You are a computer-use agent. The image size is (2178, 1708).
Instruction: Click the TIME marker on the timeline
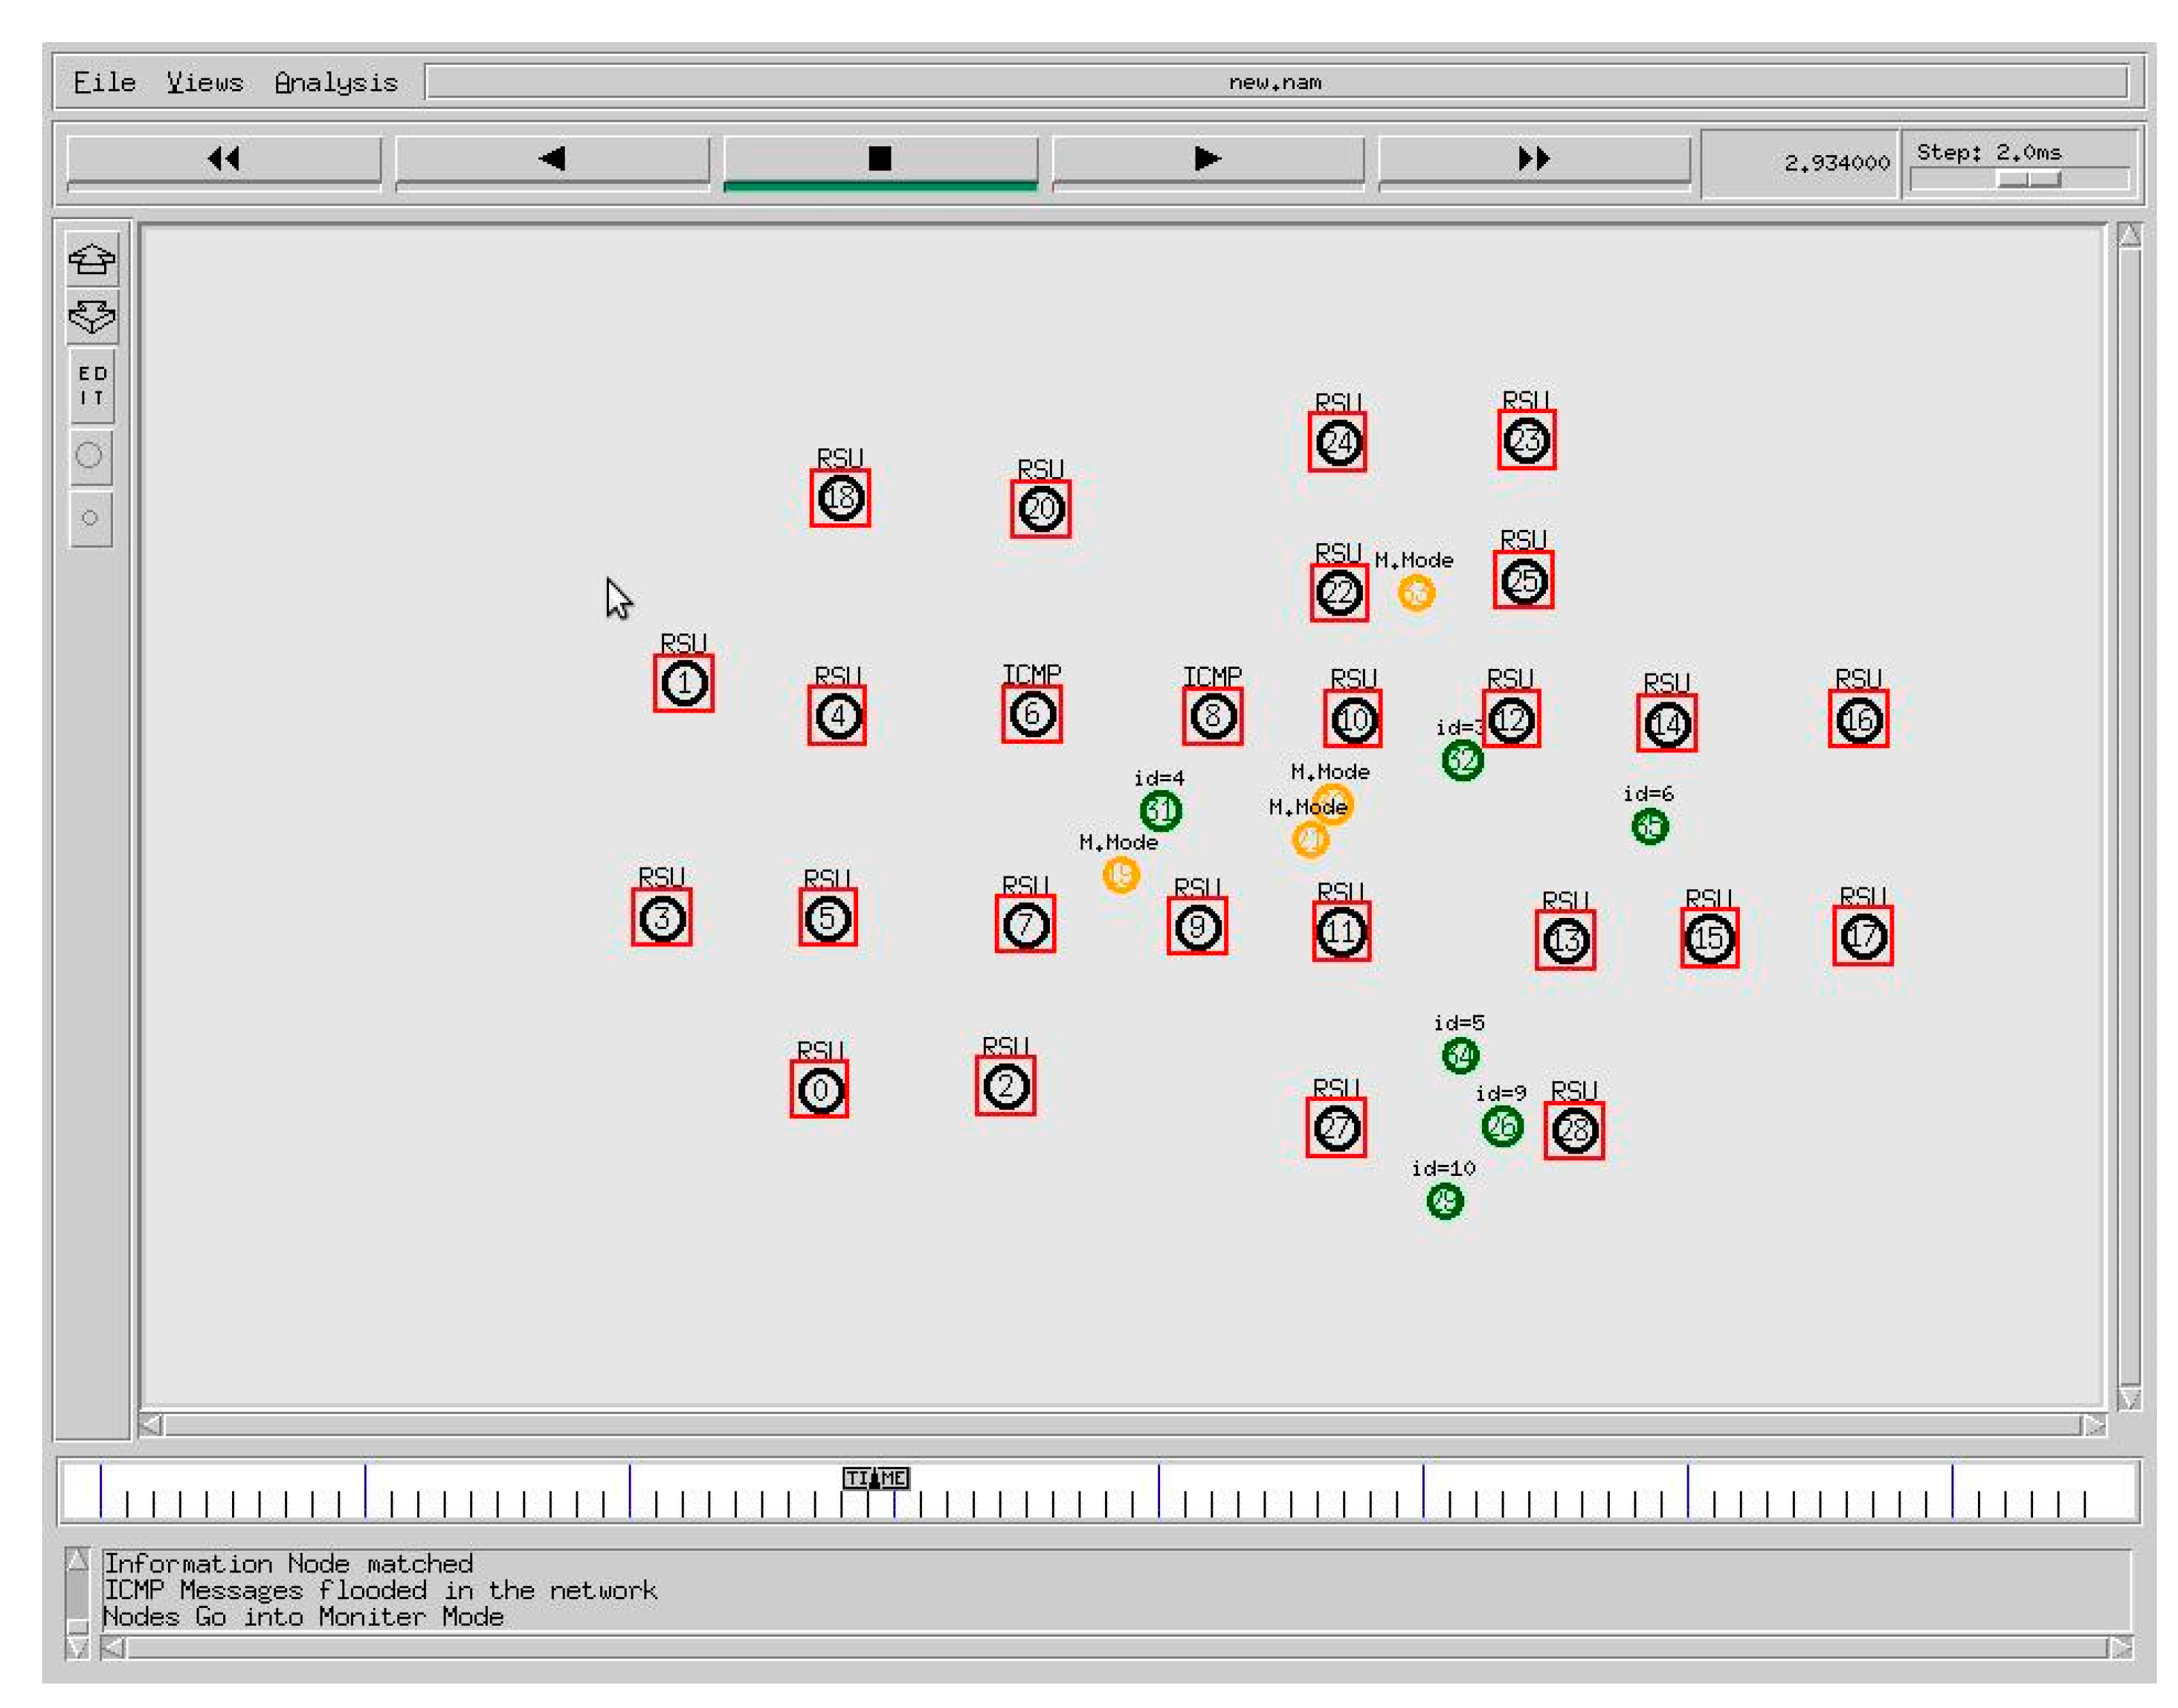(x=875, y=1477)
